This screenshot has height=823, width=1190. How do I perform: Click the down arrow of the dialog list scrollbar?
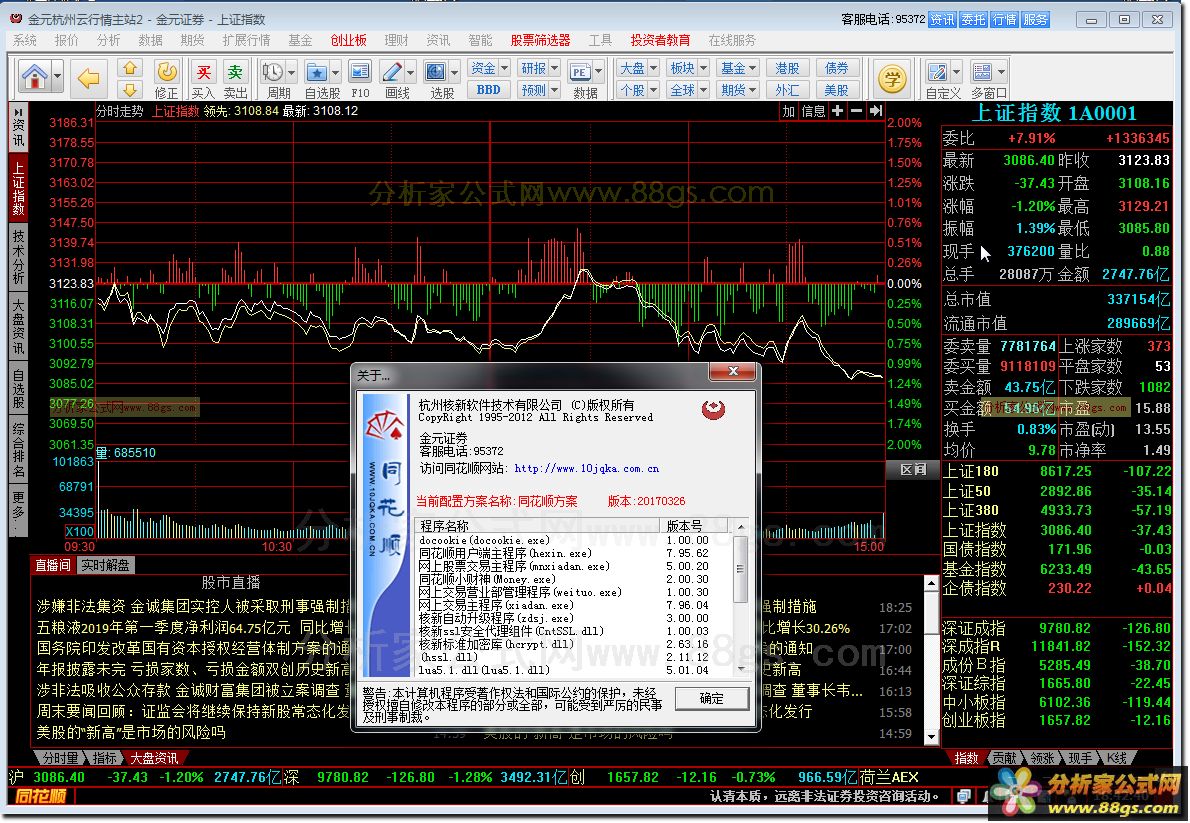click(741, 669)
